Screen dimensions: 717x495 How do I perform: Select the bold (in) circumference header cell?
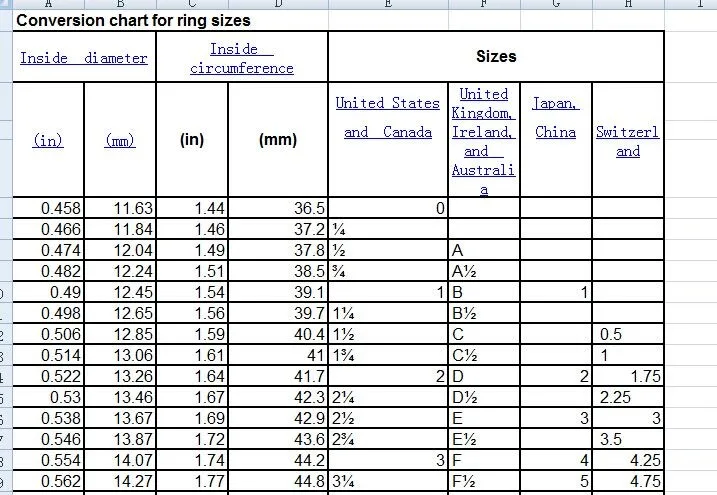[192, 139]
